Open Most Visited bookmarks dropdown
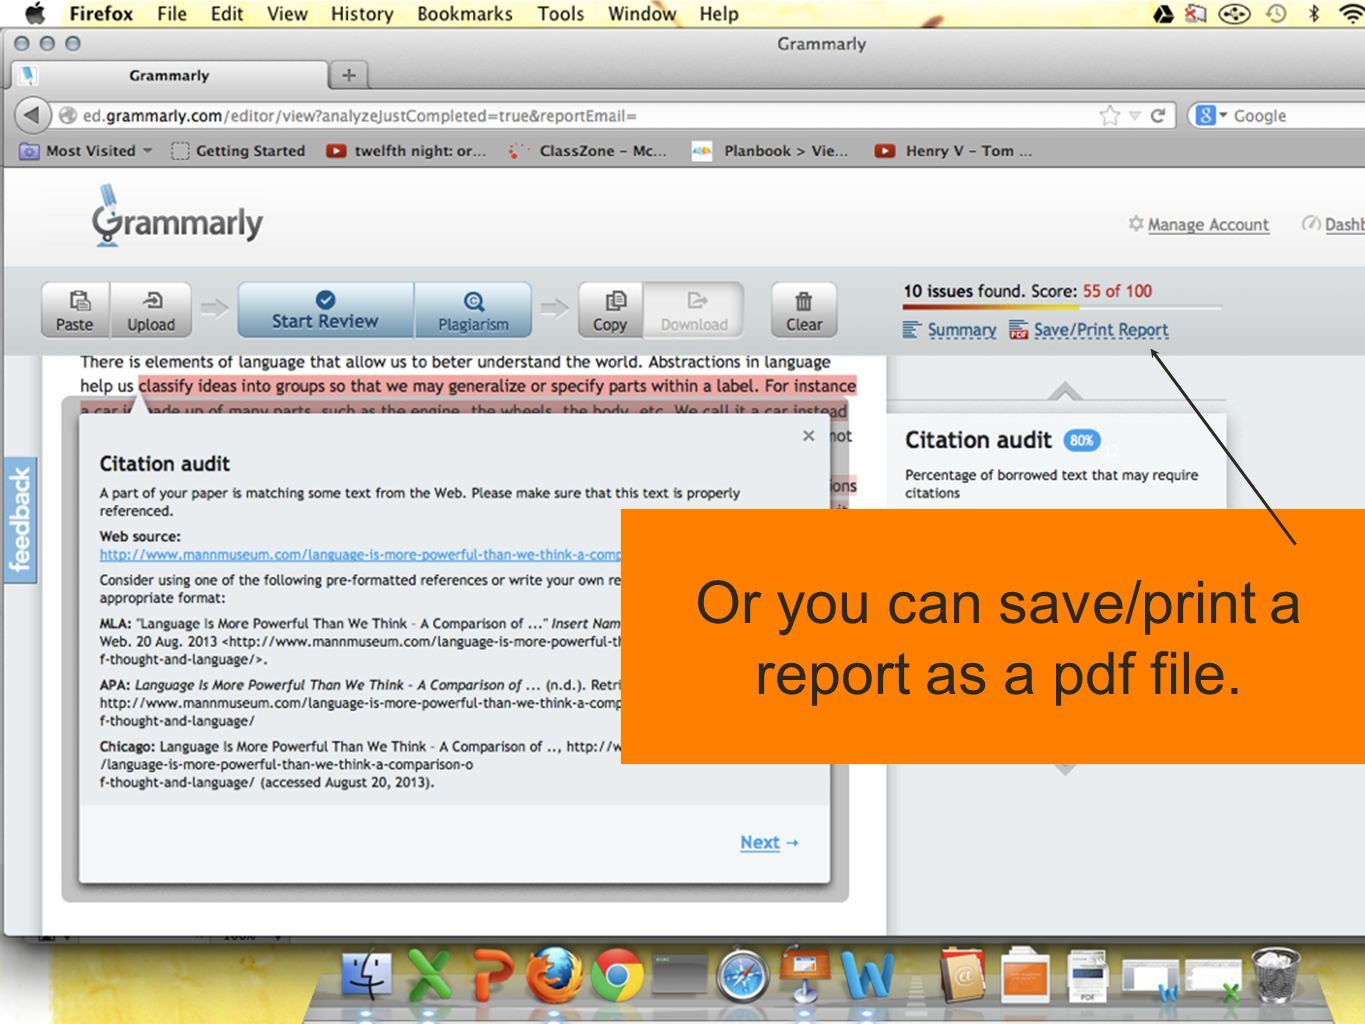The width and height of the screenshot is (1365, 1024). 87,151
